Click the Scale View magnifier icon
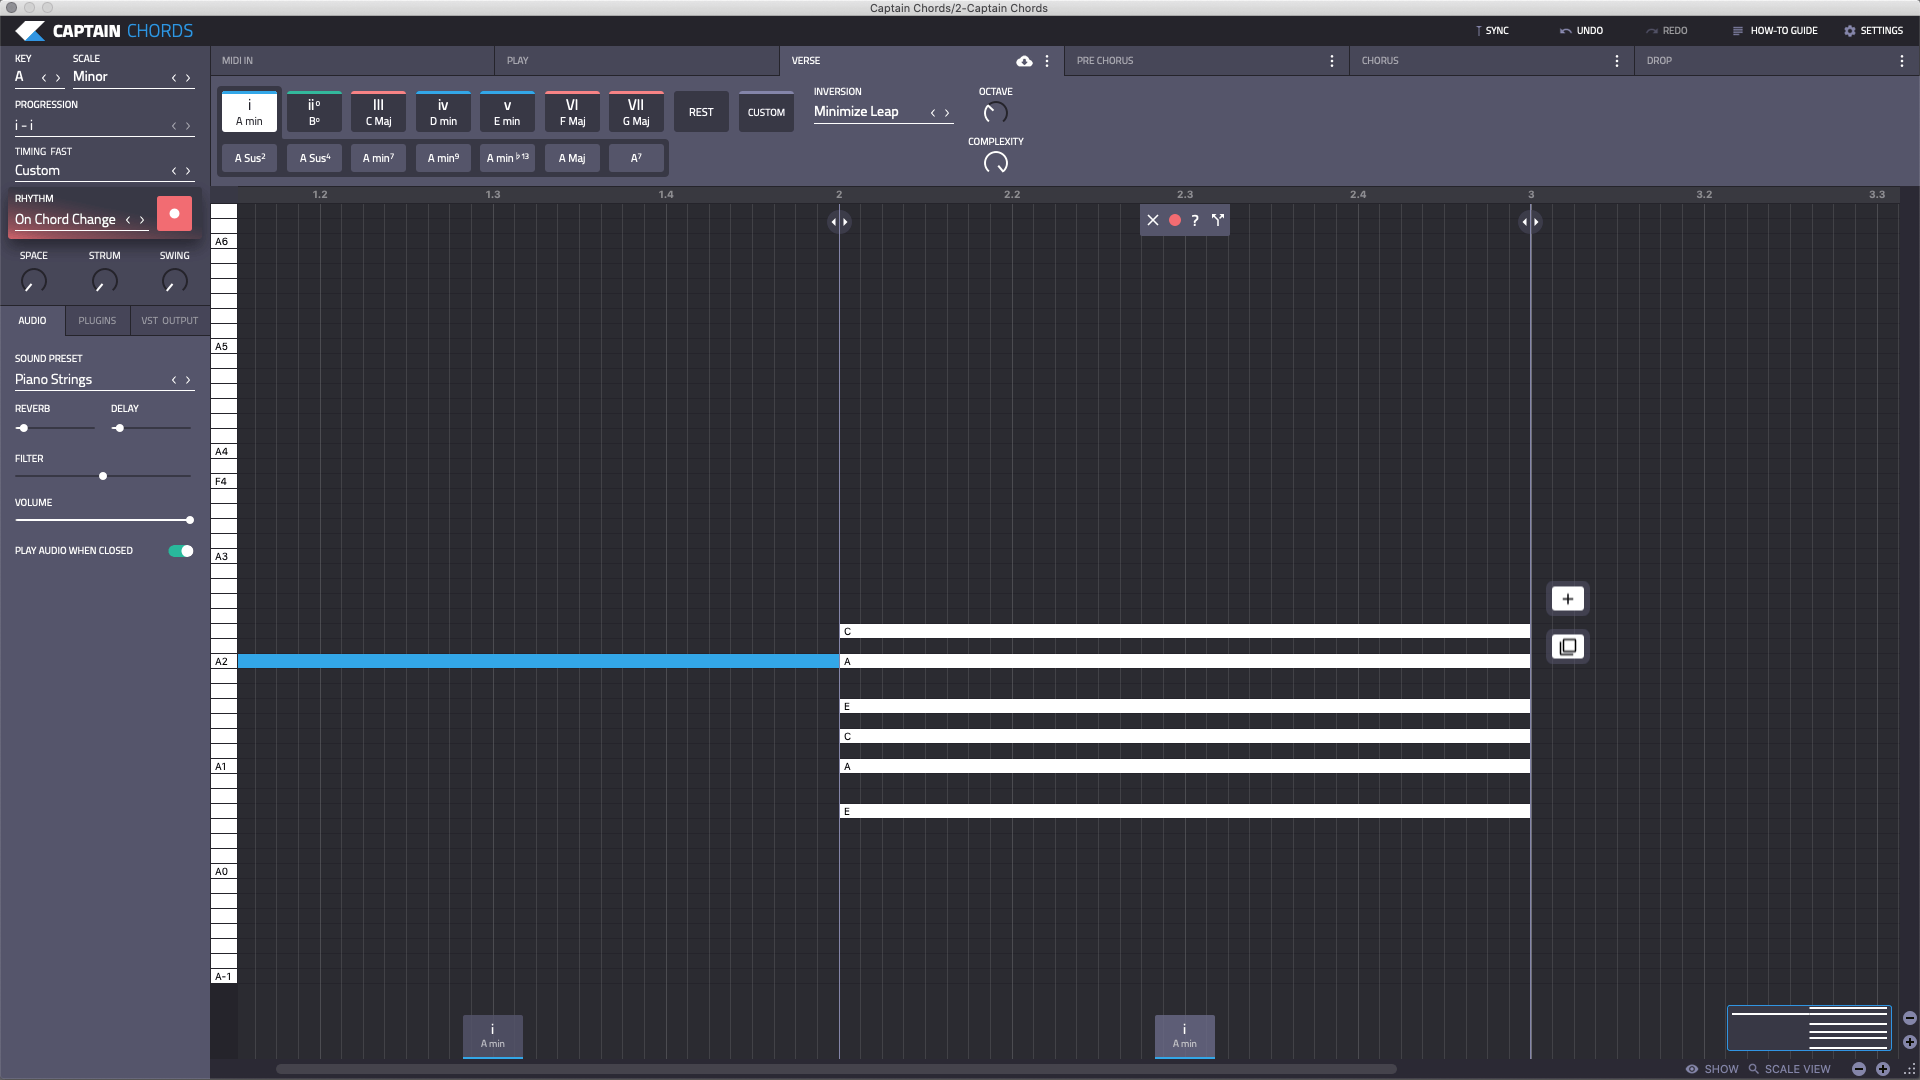The height and width of the screenshot is (1080, 1920). pyautogui.click(x=1753, y=1069)
